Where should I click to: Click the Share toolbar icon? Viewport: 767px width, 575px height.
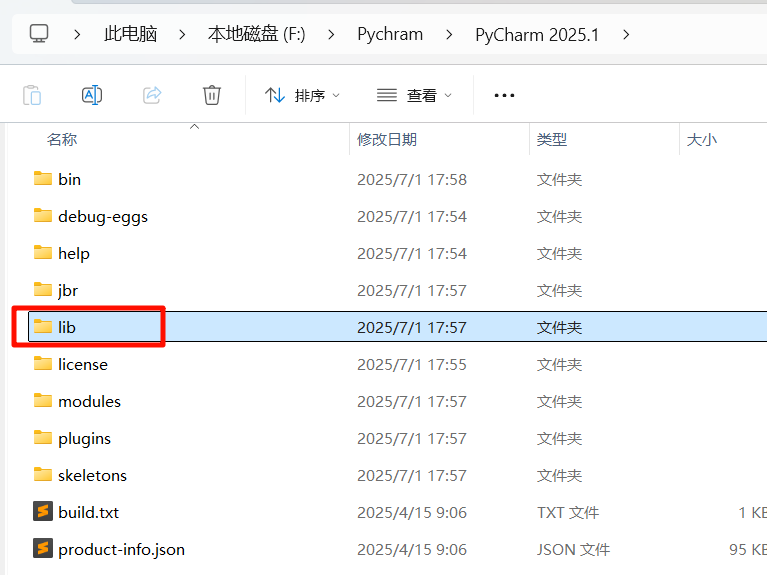click(152, 95)
